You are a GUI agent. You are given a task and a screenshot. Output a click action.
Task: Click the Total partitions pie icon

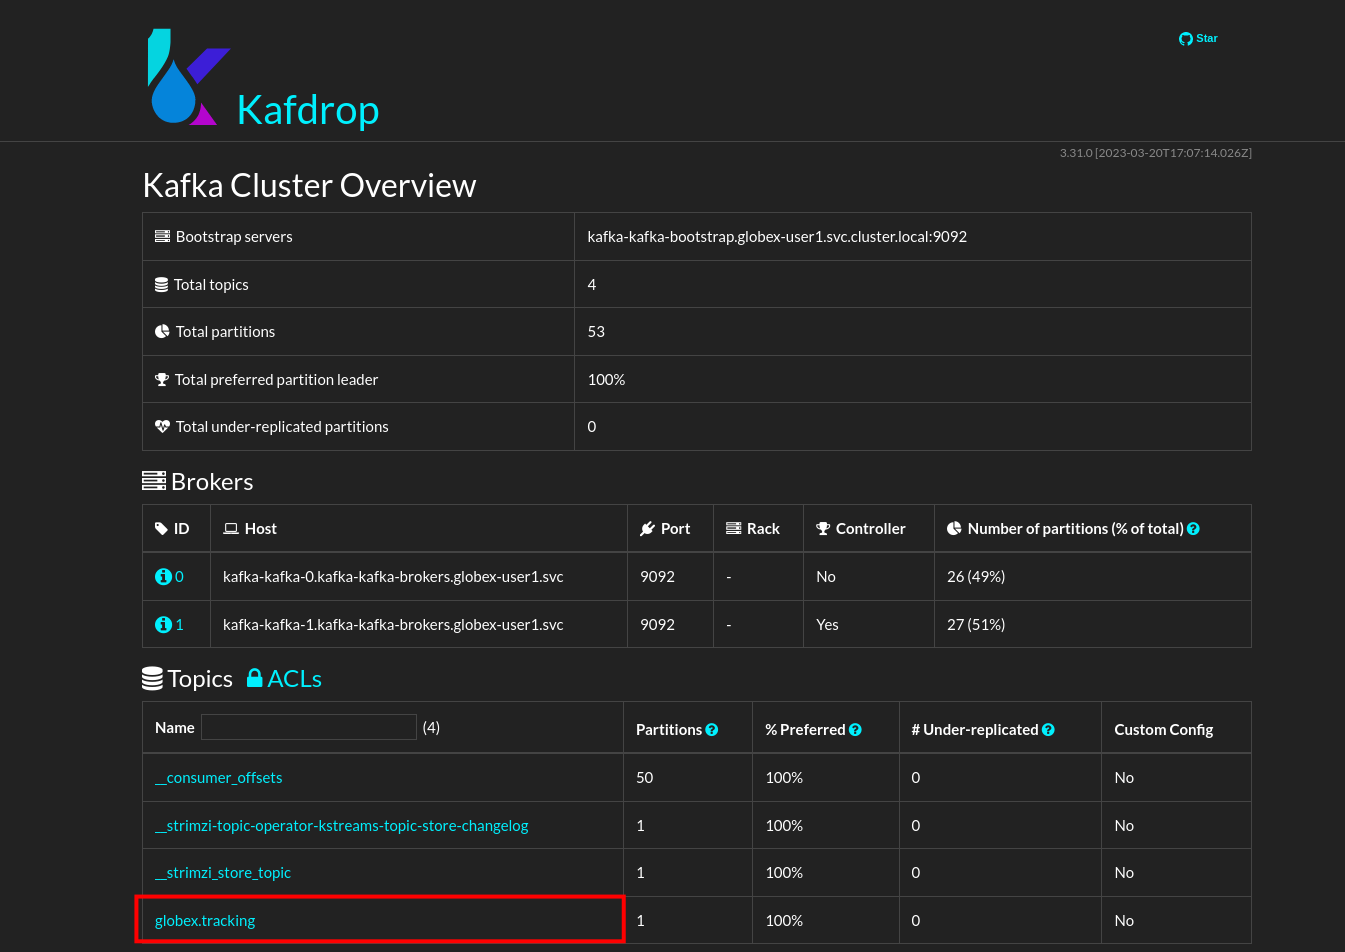(162, 332)
